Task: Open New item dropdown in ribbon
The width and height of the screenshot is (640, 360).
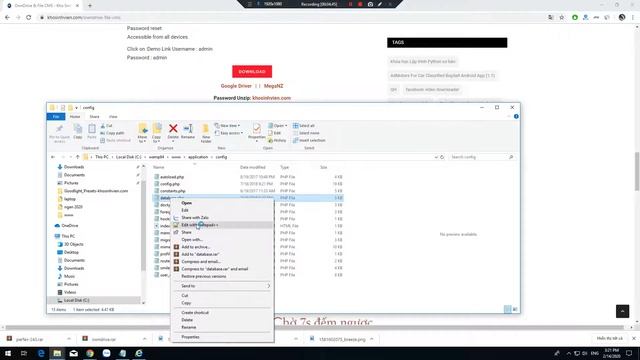Action: [x=227, y=126]
